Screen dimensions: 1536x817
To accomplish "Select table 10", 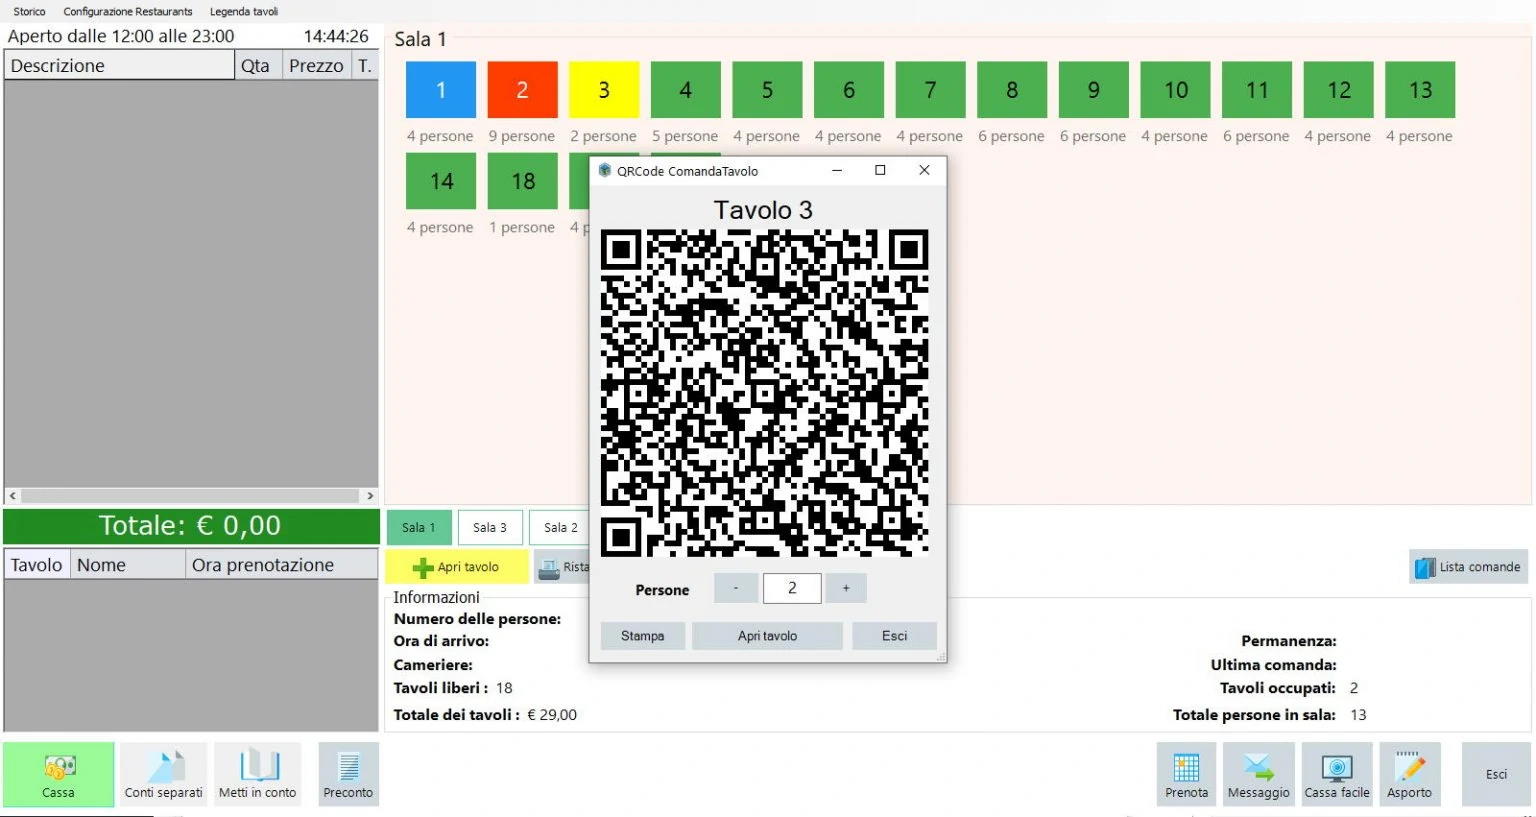I will (1175, 90).
